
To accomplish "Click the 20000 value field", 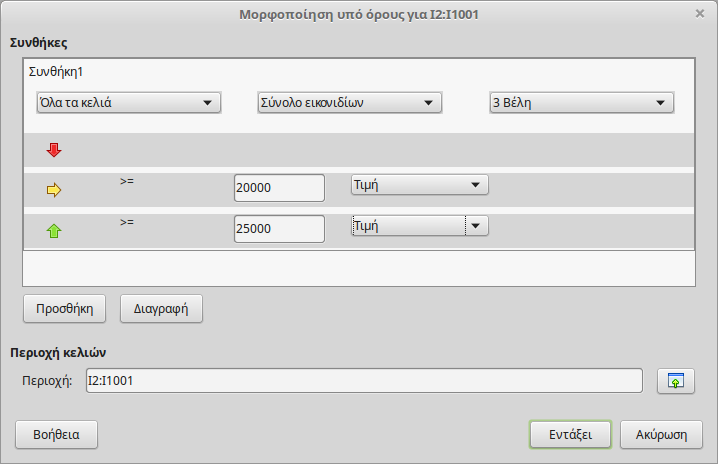I will (x=278, y=188).
